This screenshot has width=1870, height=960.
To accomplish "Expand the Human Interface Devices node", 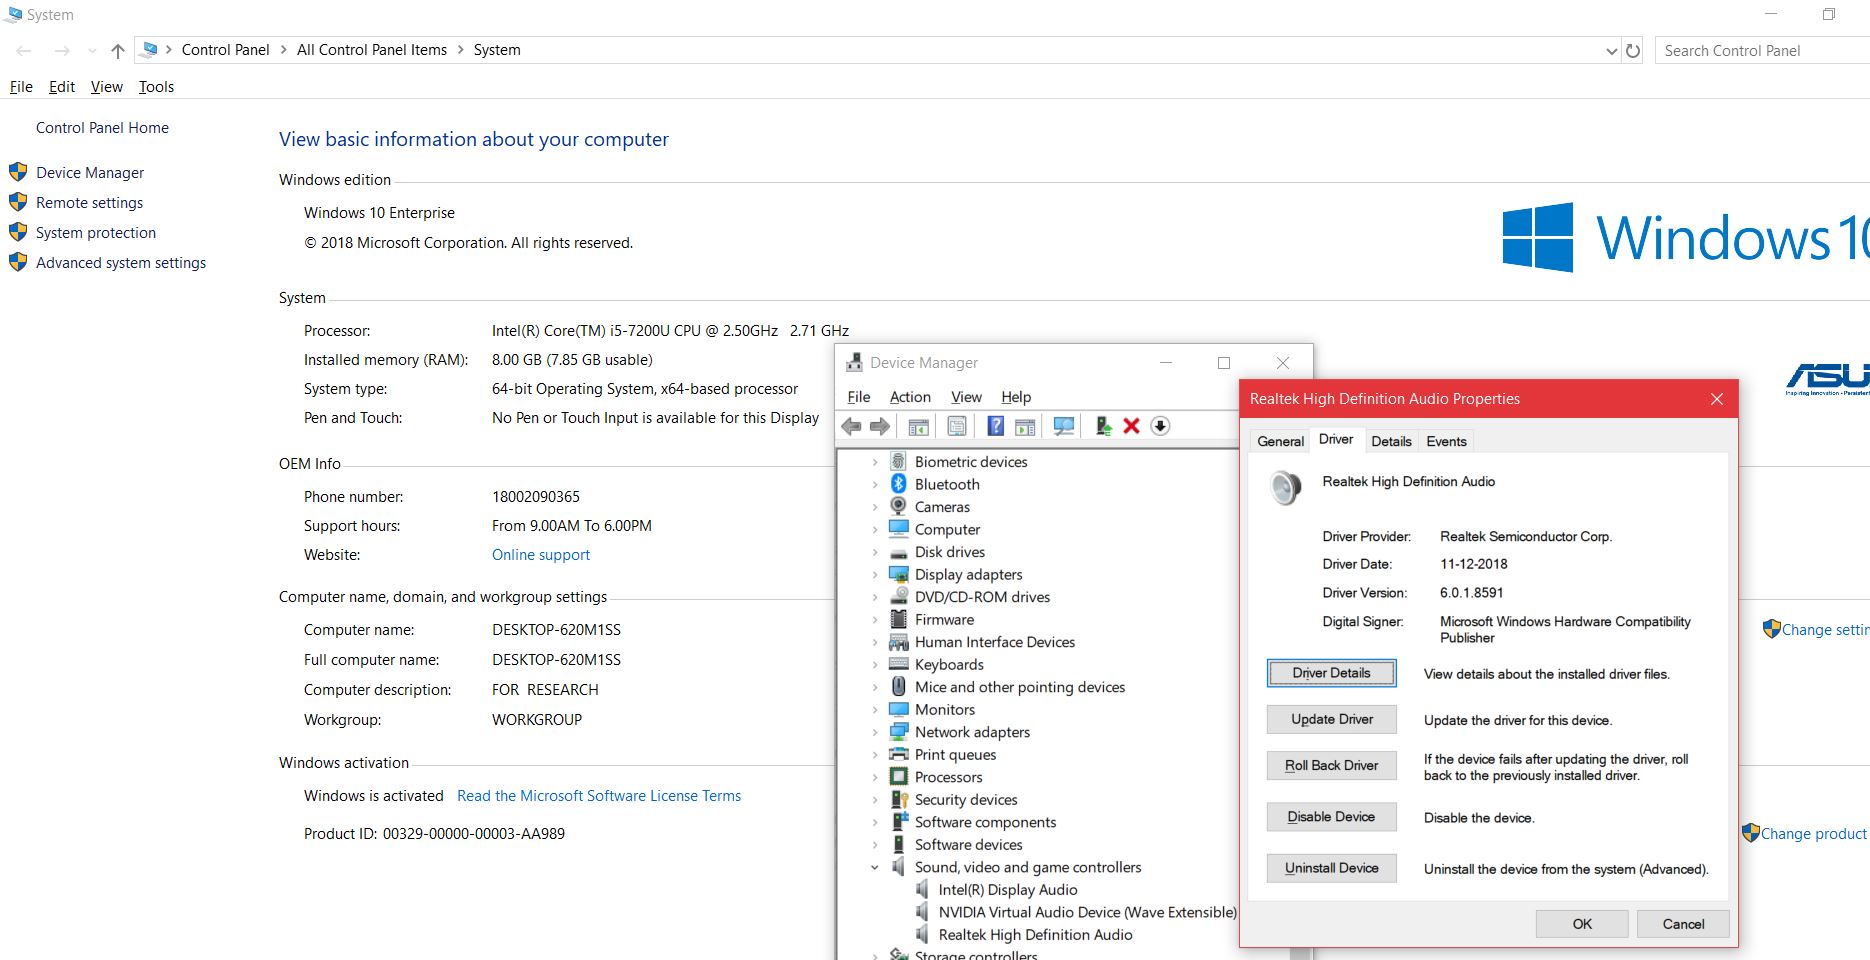I will coord(875,642).
